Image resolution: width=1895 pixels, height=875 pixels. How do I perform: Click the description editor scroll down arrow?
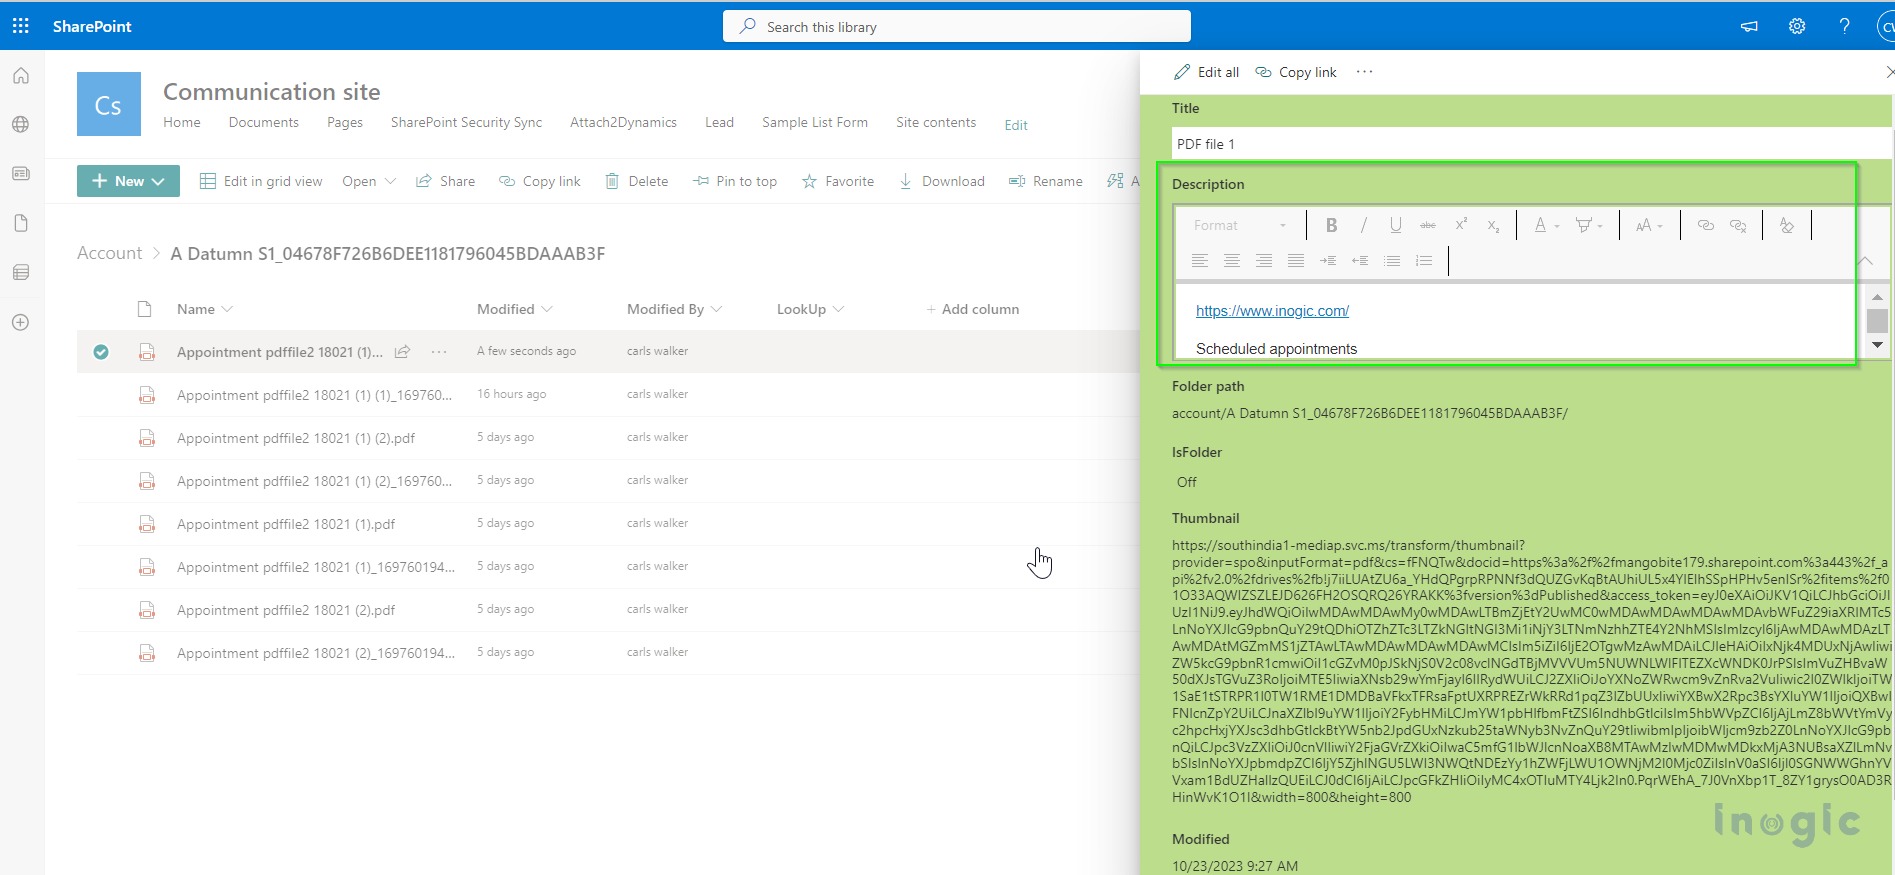pyautogui.click(x=1877, y=345)
